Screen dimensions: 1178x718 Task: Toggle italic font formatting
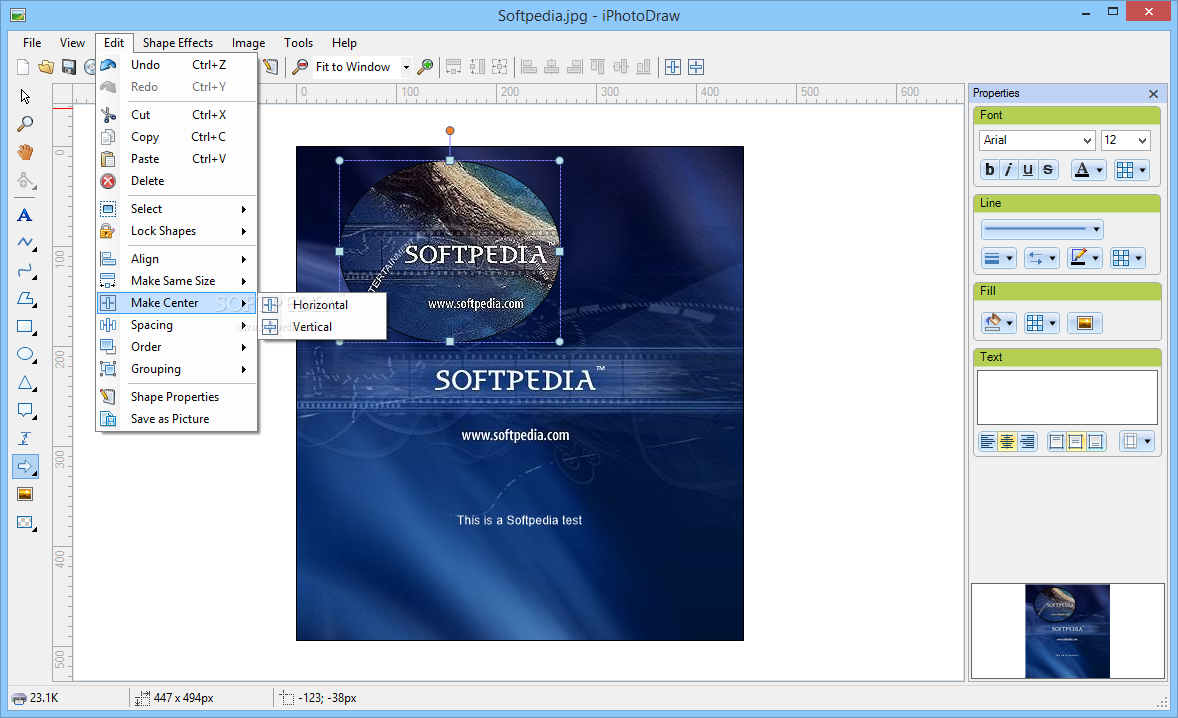point(1009,170)
